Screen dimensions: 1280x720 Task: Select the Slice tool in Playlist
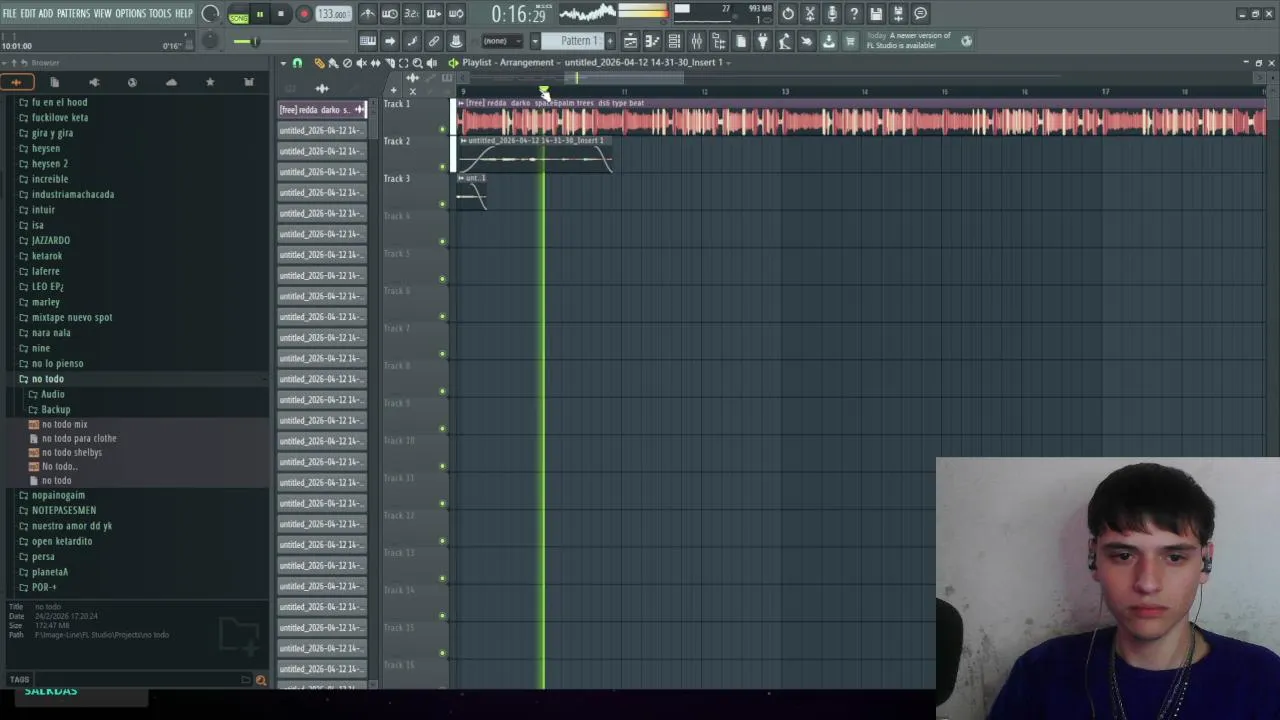pyautogui.click(x=390, y=62)
